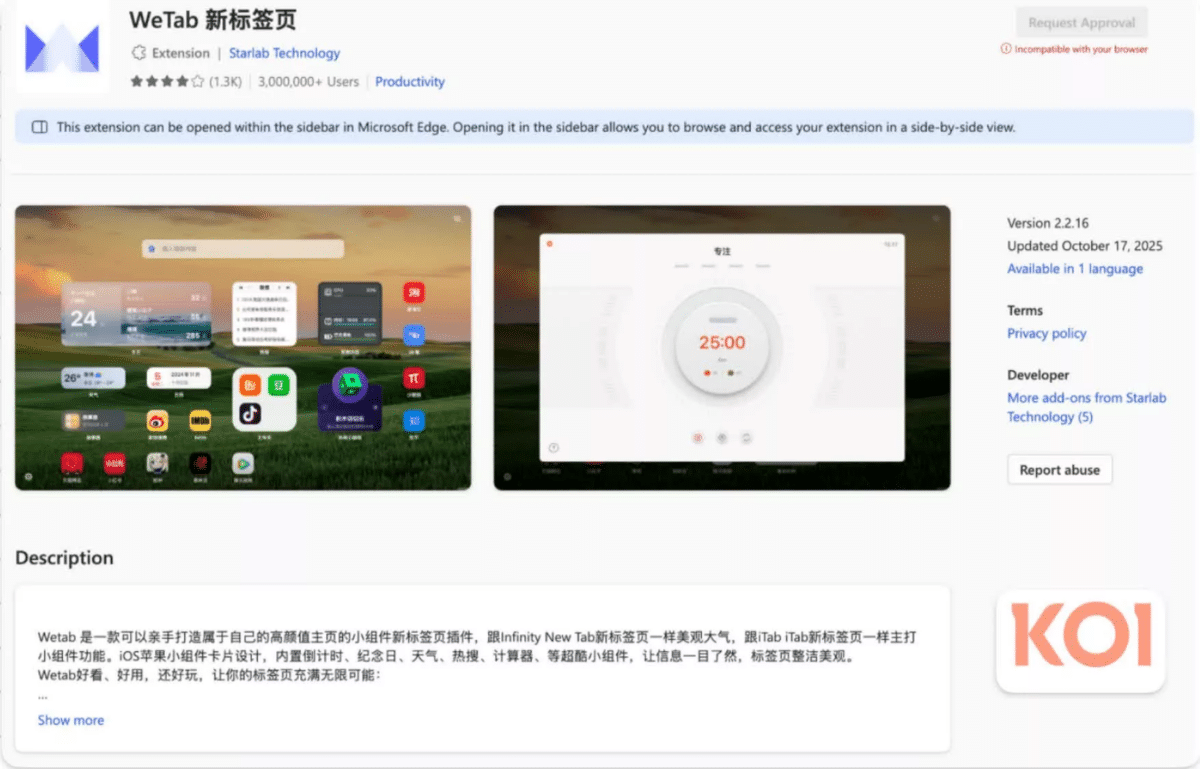
Task: Click the TikTok icon in first screenshot
Action: coord(250,415)
